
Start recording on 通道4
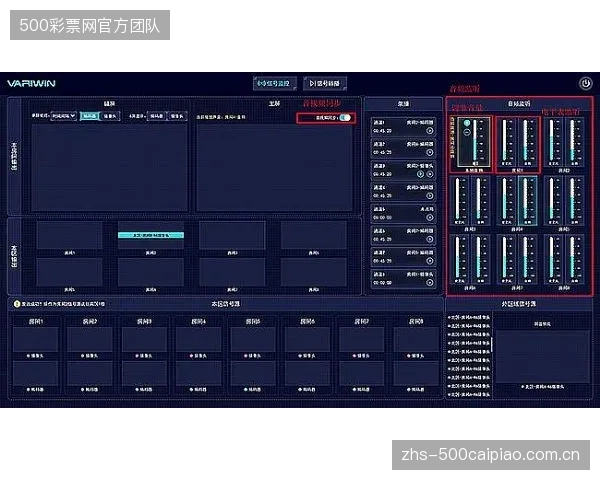click(x=430, y=196)
